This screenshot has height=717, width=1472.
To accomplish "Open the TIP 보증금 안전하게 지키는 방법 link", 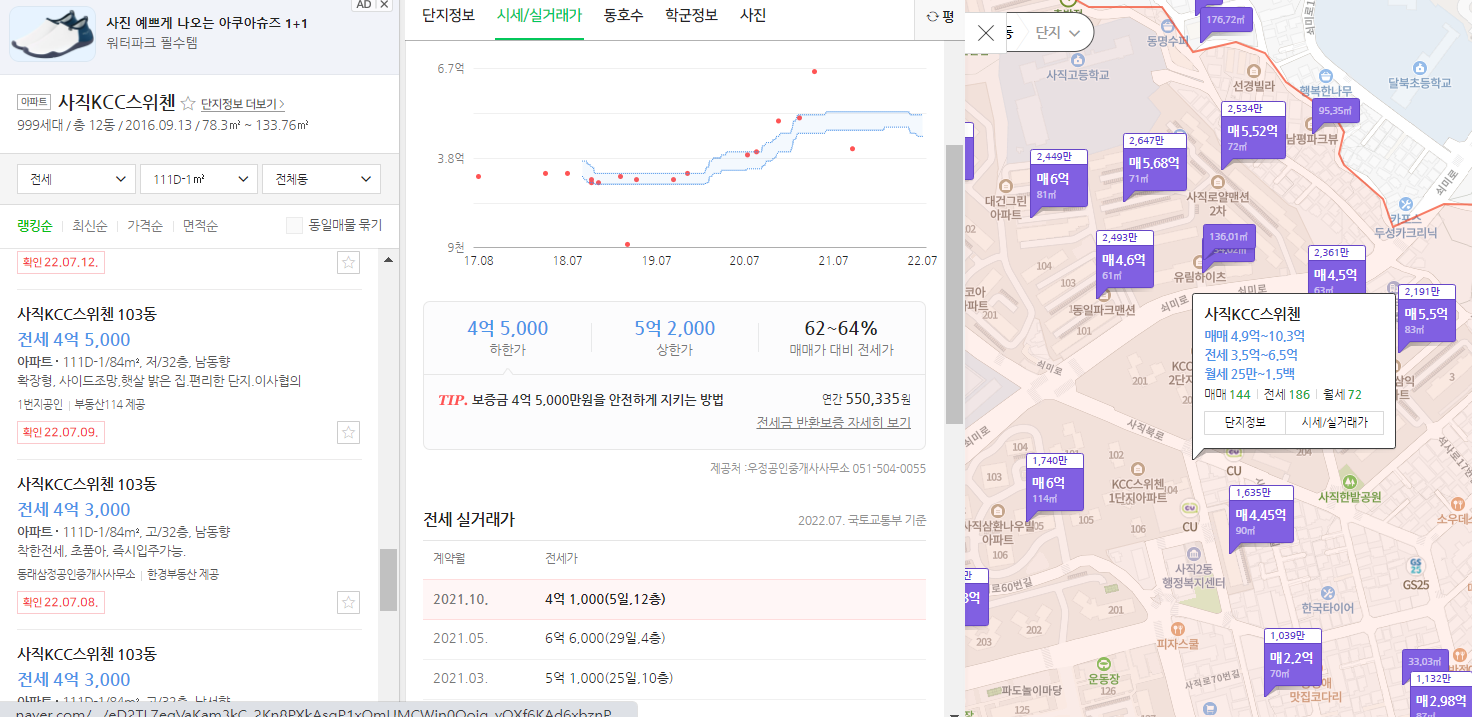I will point(581,400).
